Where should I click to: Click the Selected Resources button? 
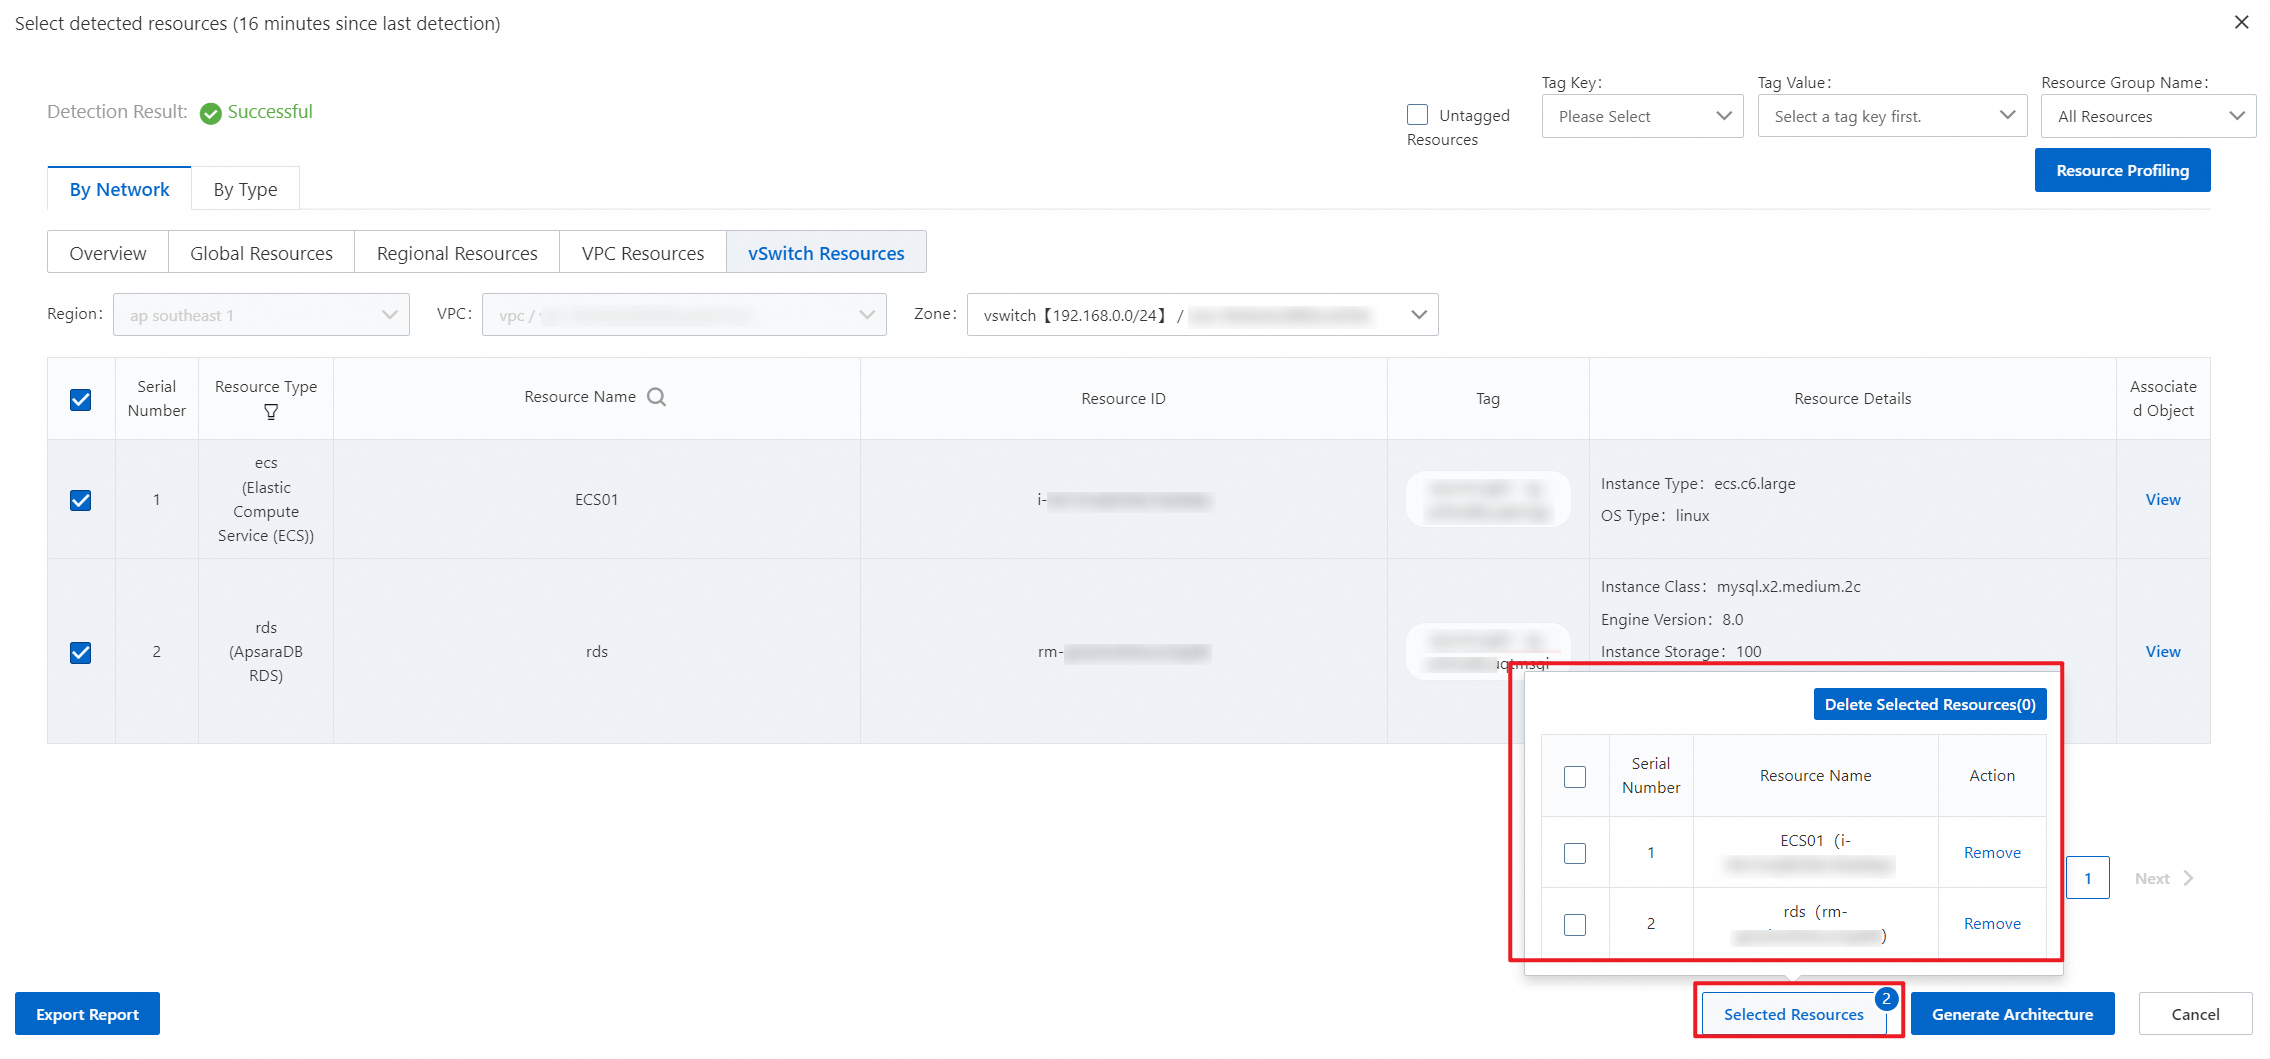click(1793, 1014)
